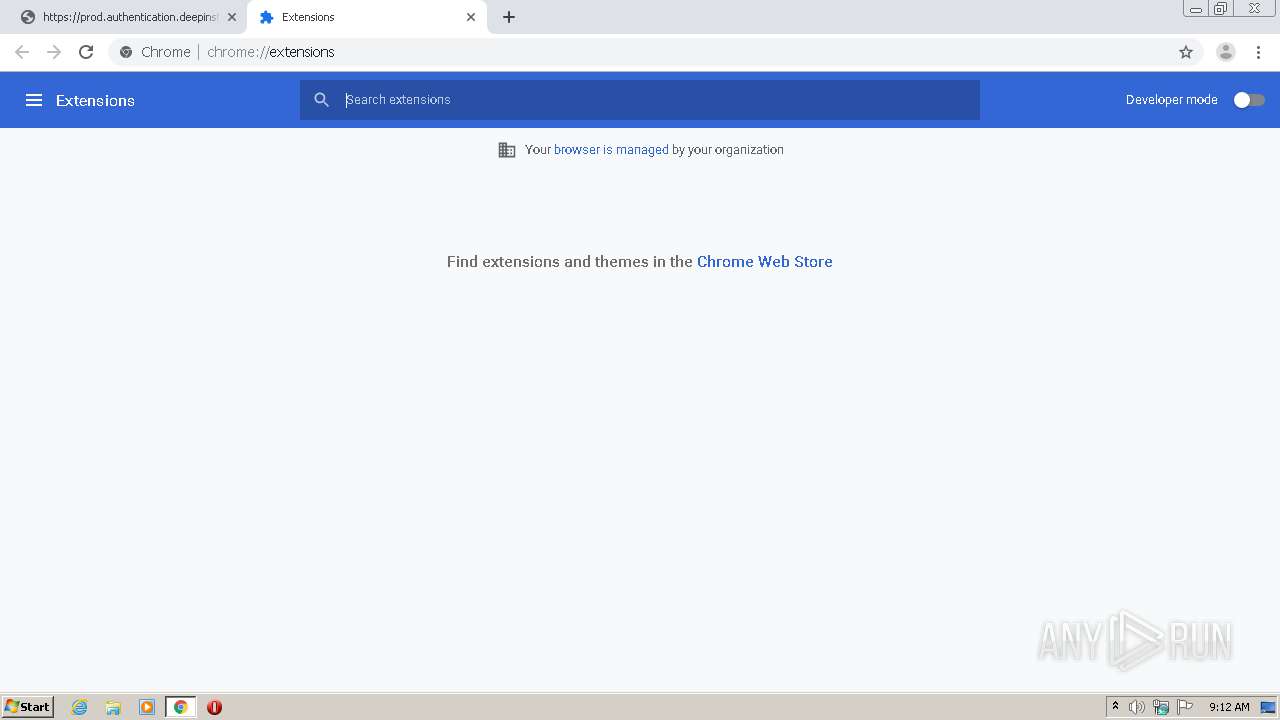Close the prod.authentication tab
Viewport: 1280px width, 720px height.
[232, 17]
